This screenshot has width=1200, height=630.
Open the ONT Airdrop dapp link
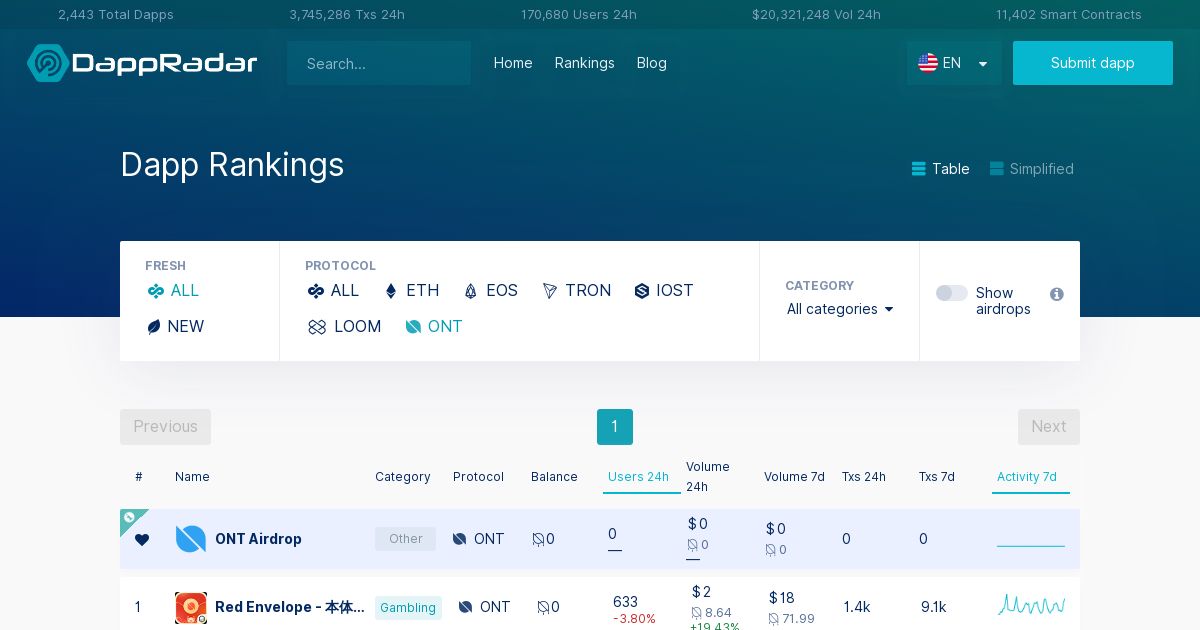[258, 539]
